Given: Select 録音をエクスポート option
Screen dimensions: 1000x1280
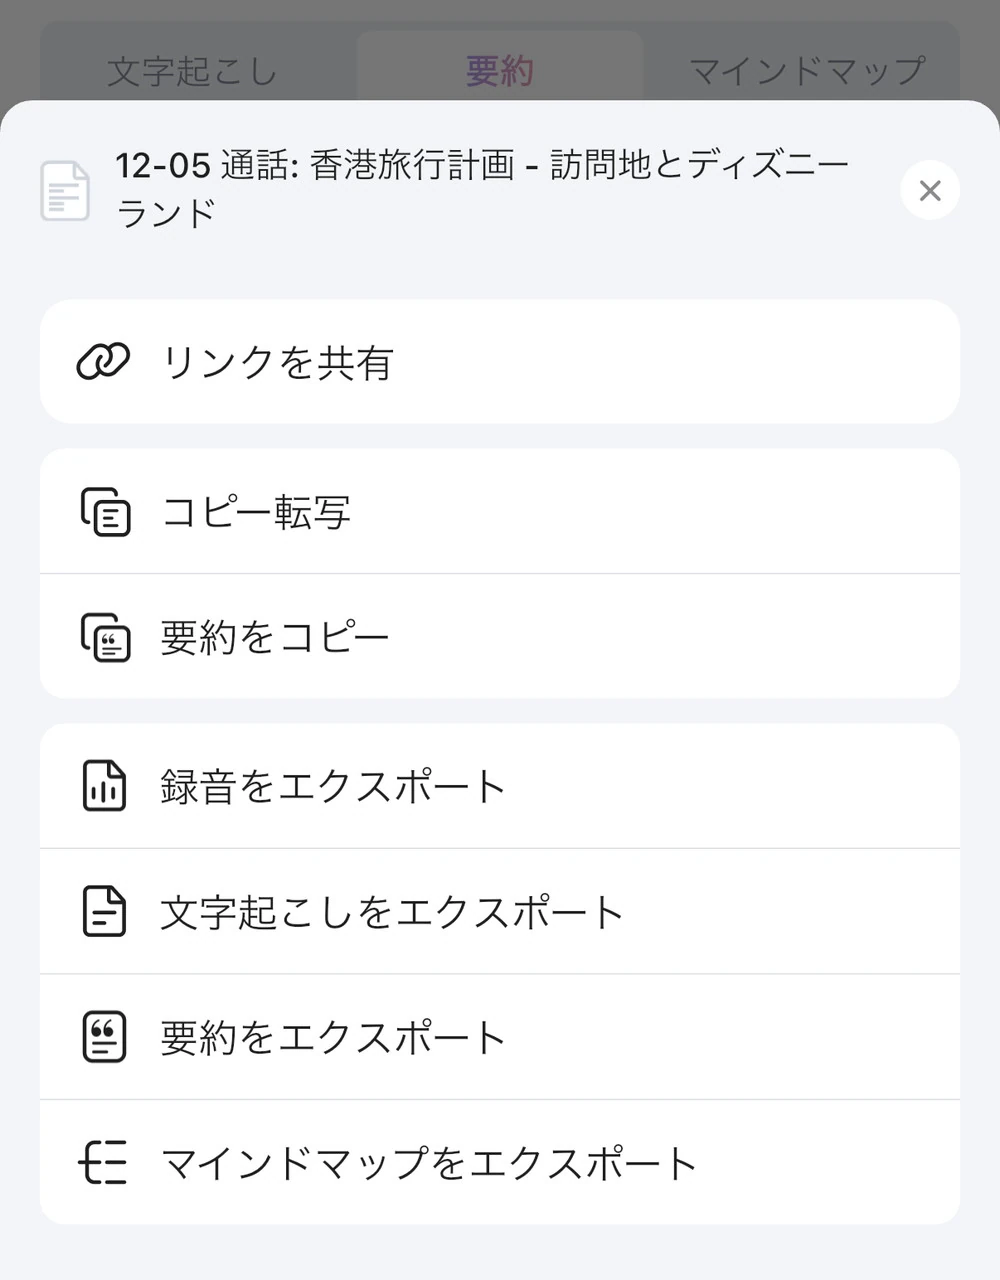Looking at the screenshot, I should click(333, 787).
